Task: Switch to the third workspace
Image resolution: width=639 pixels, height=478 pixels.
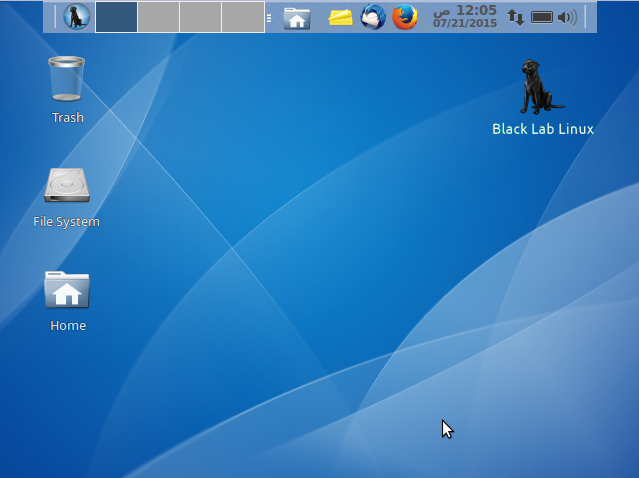Action: pyautogui.click(x=201, y=17)
